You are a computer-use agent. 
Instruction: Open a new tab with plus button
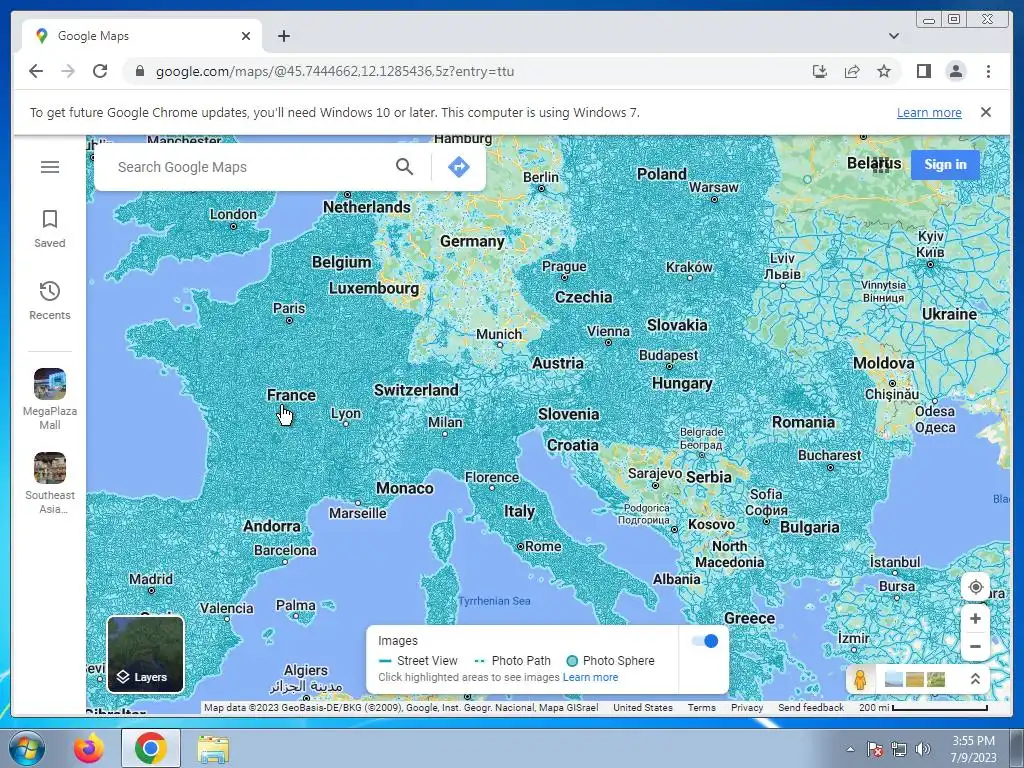(x=283, y=36)
